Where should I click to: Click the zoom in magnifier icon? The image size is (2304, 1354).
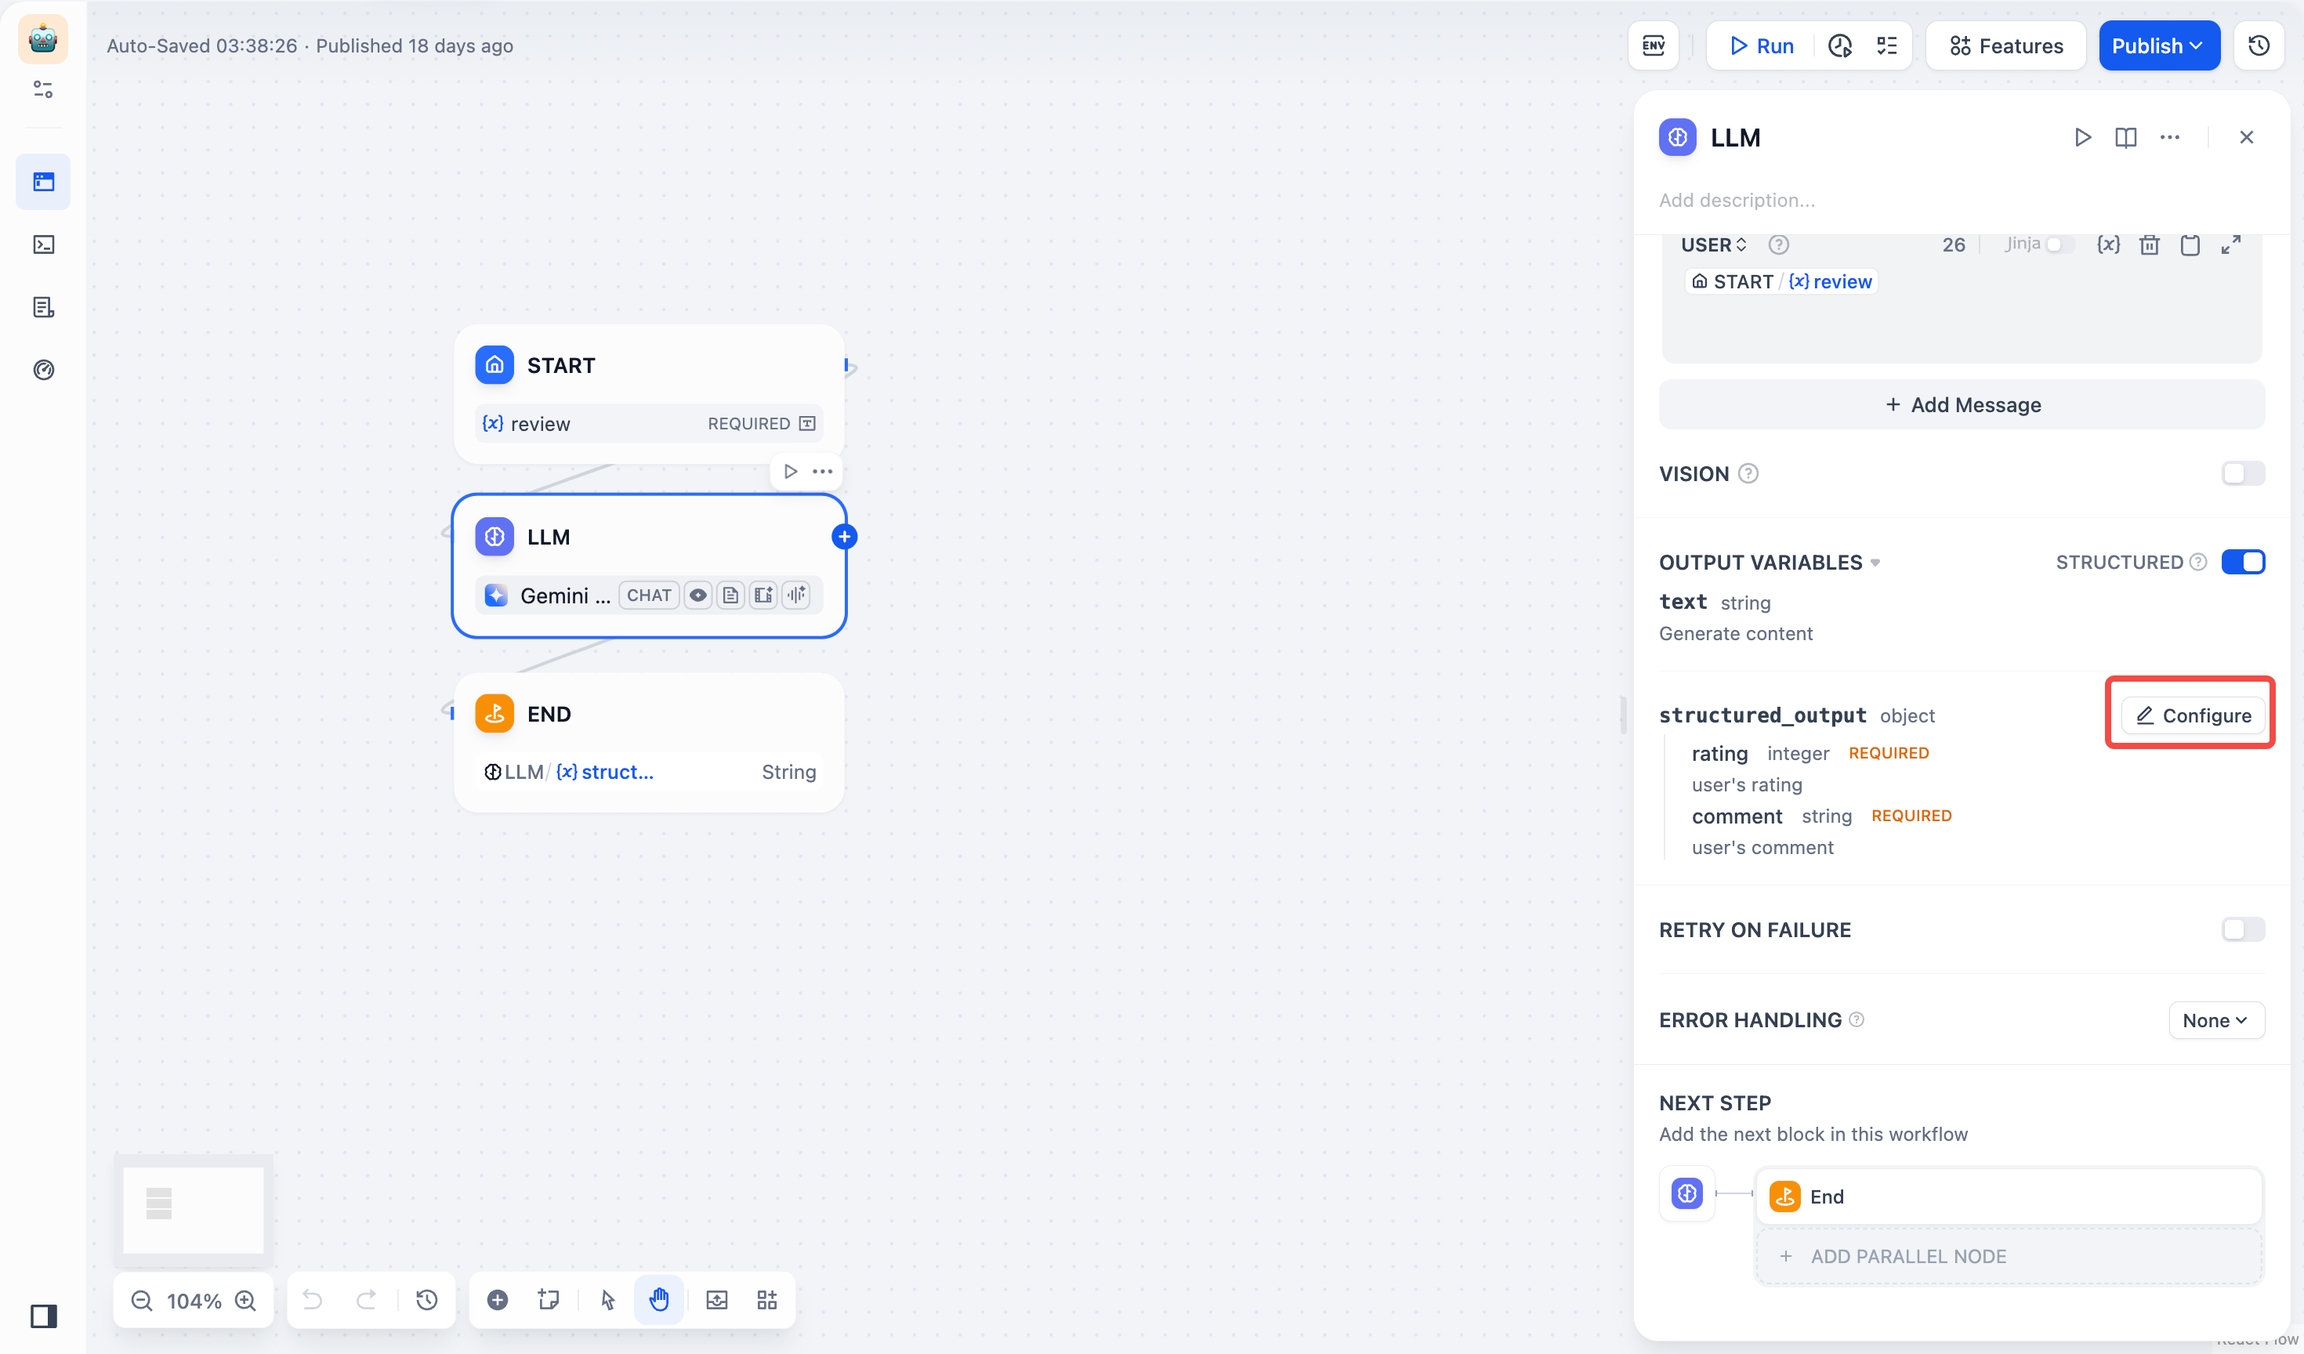click(246, 1300)
